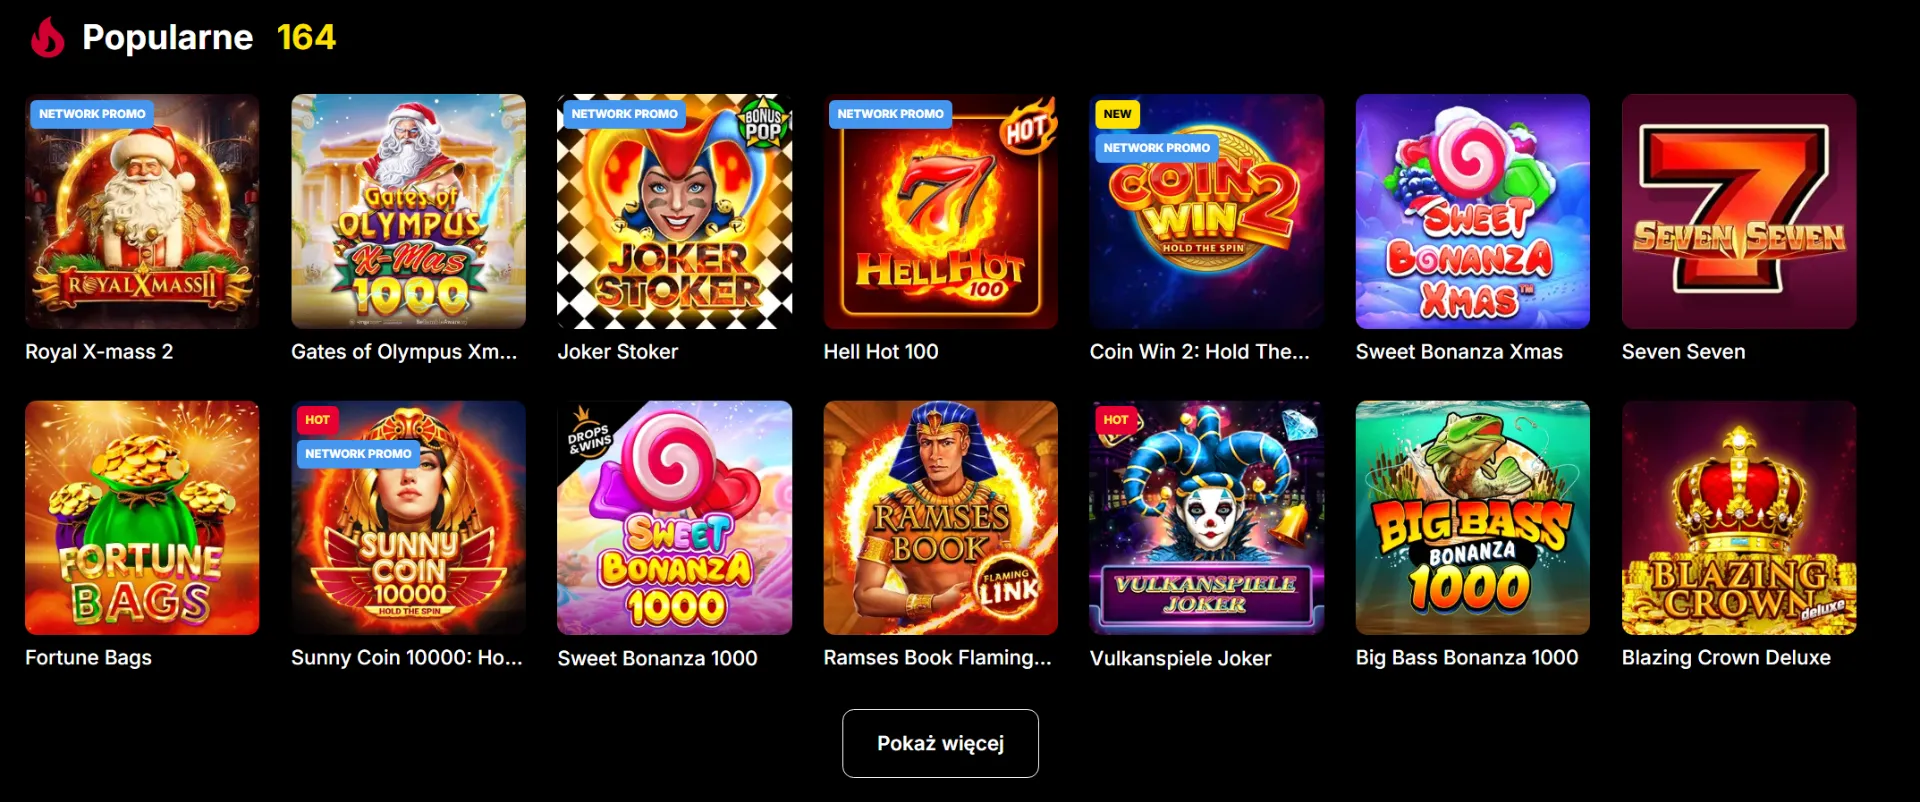Viewport: 1920px width, 802px height.
Task: Launch Big Bass Bonanza 1000
Action: [1472, 518]
